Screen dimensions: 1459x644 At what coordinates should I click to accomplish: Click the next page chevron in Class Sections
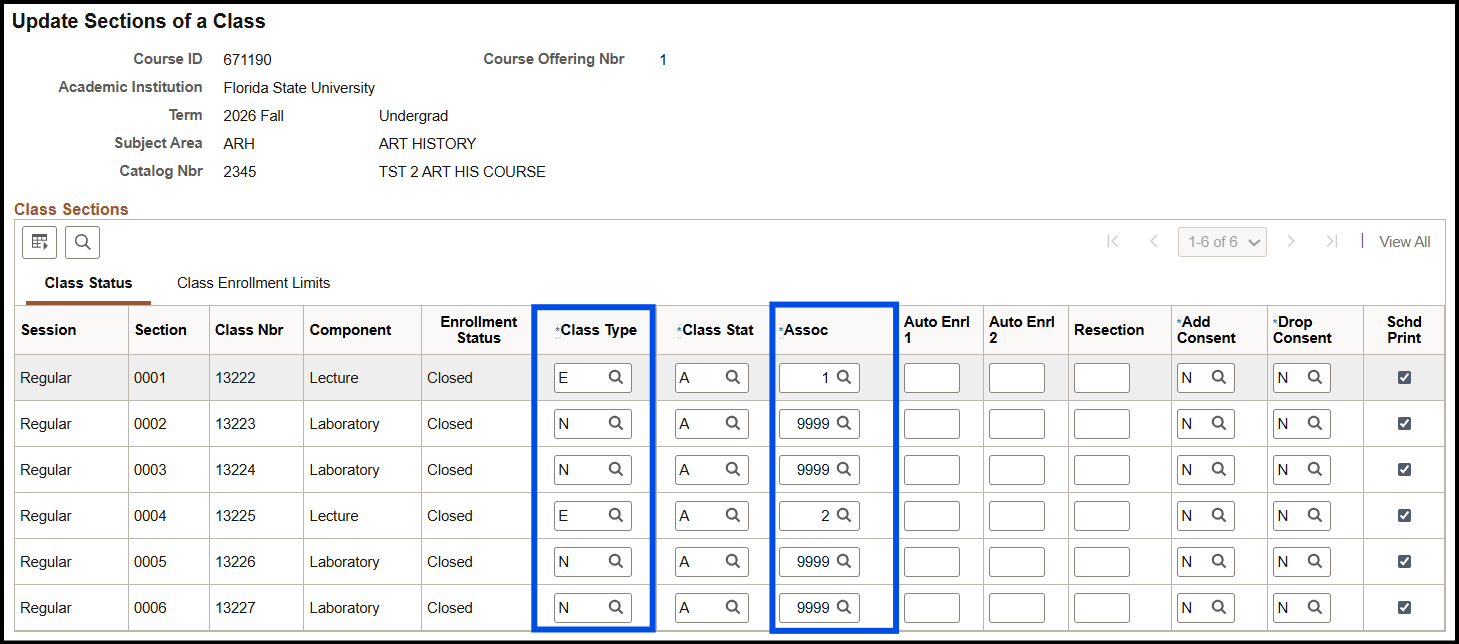click(x=1291, y=241)
